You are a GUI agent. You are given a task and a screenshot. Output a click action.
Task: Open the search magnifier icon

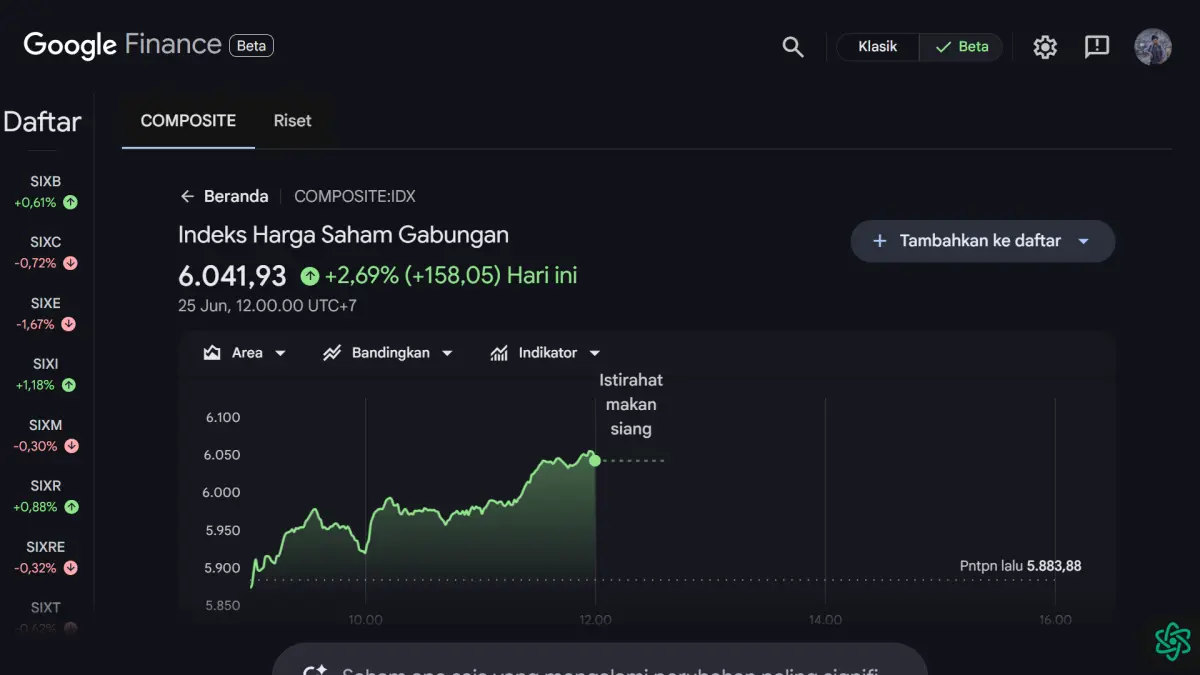tap(793, 47)
